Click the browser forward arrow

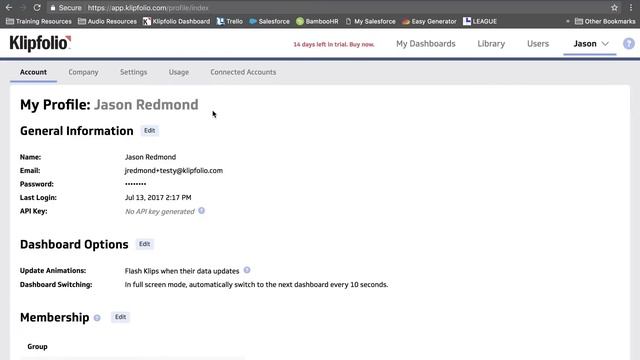click(22, 8)
